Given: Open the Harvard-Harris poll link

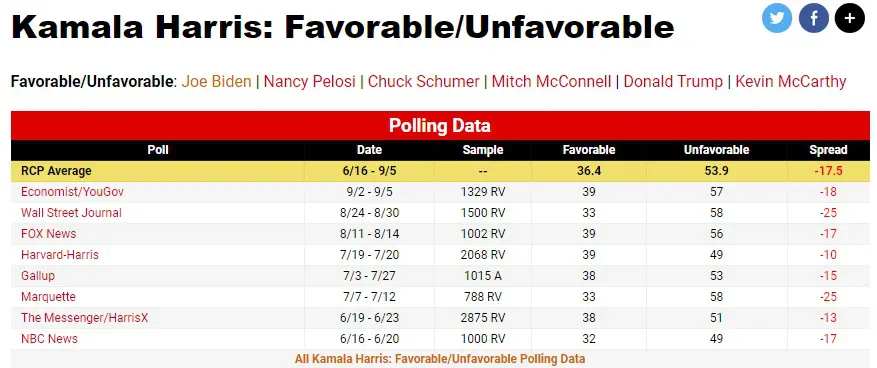Looking at the screenshot, I should point(60,255).
